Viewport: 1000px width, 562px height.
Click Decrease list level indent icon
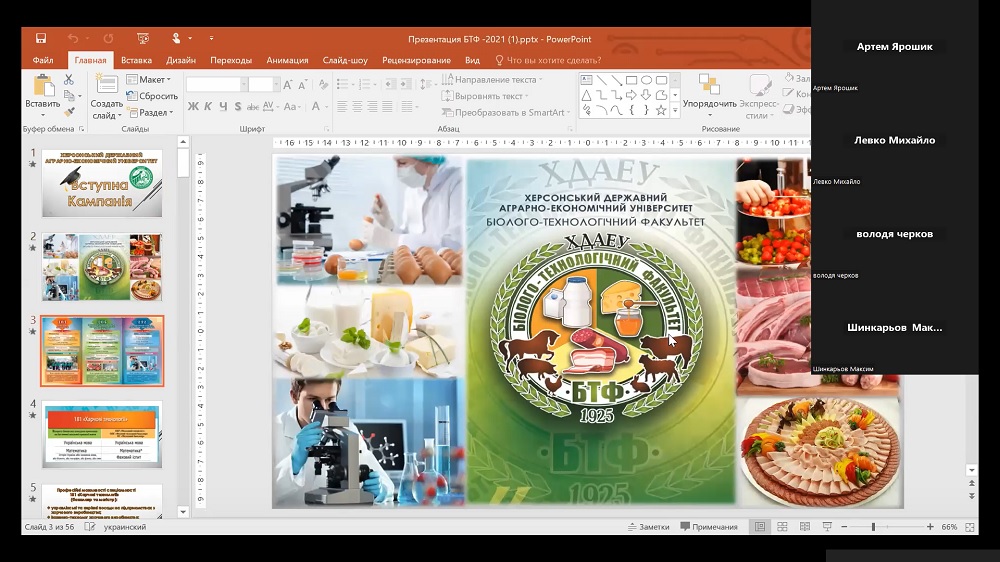(x=390, y=84)
